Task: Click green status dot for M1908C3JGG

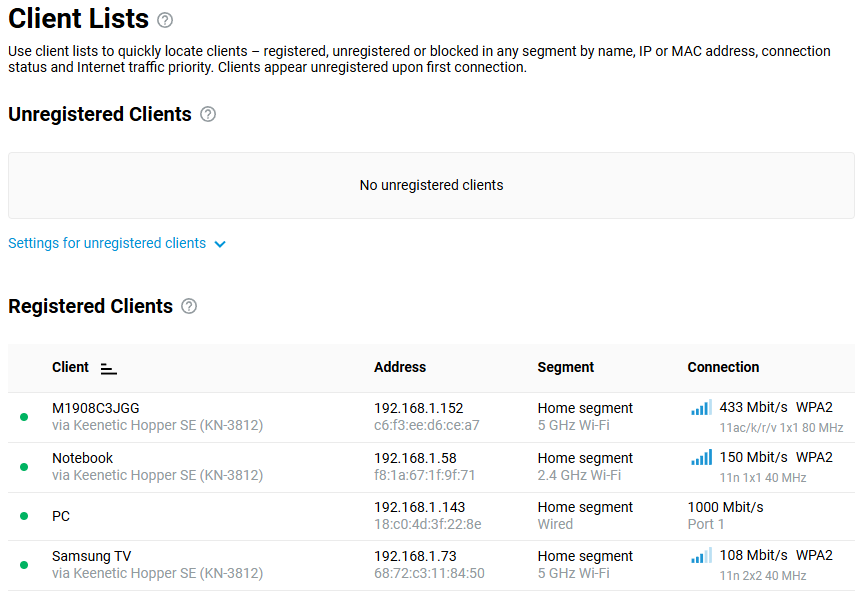Action: point(24,417)
